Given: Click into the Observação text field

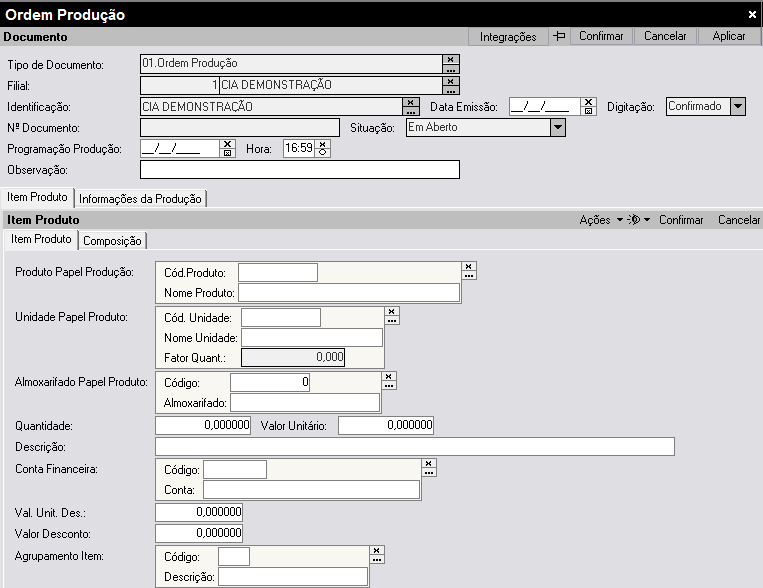Looking at the screenshot, I should pyautogui.click(x=300, y=169).
